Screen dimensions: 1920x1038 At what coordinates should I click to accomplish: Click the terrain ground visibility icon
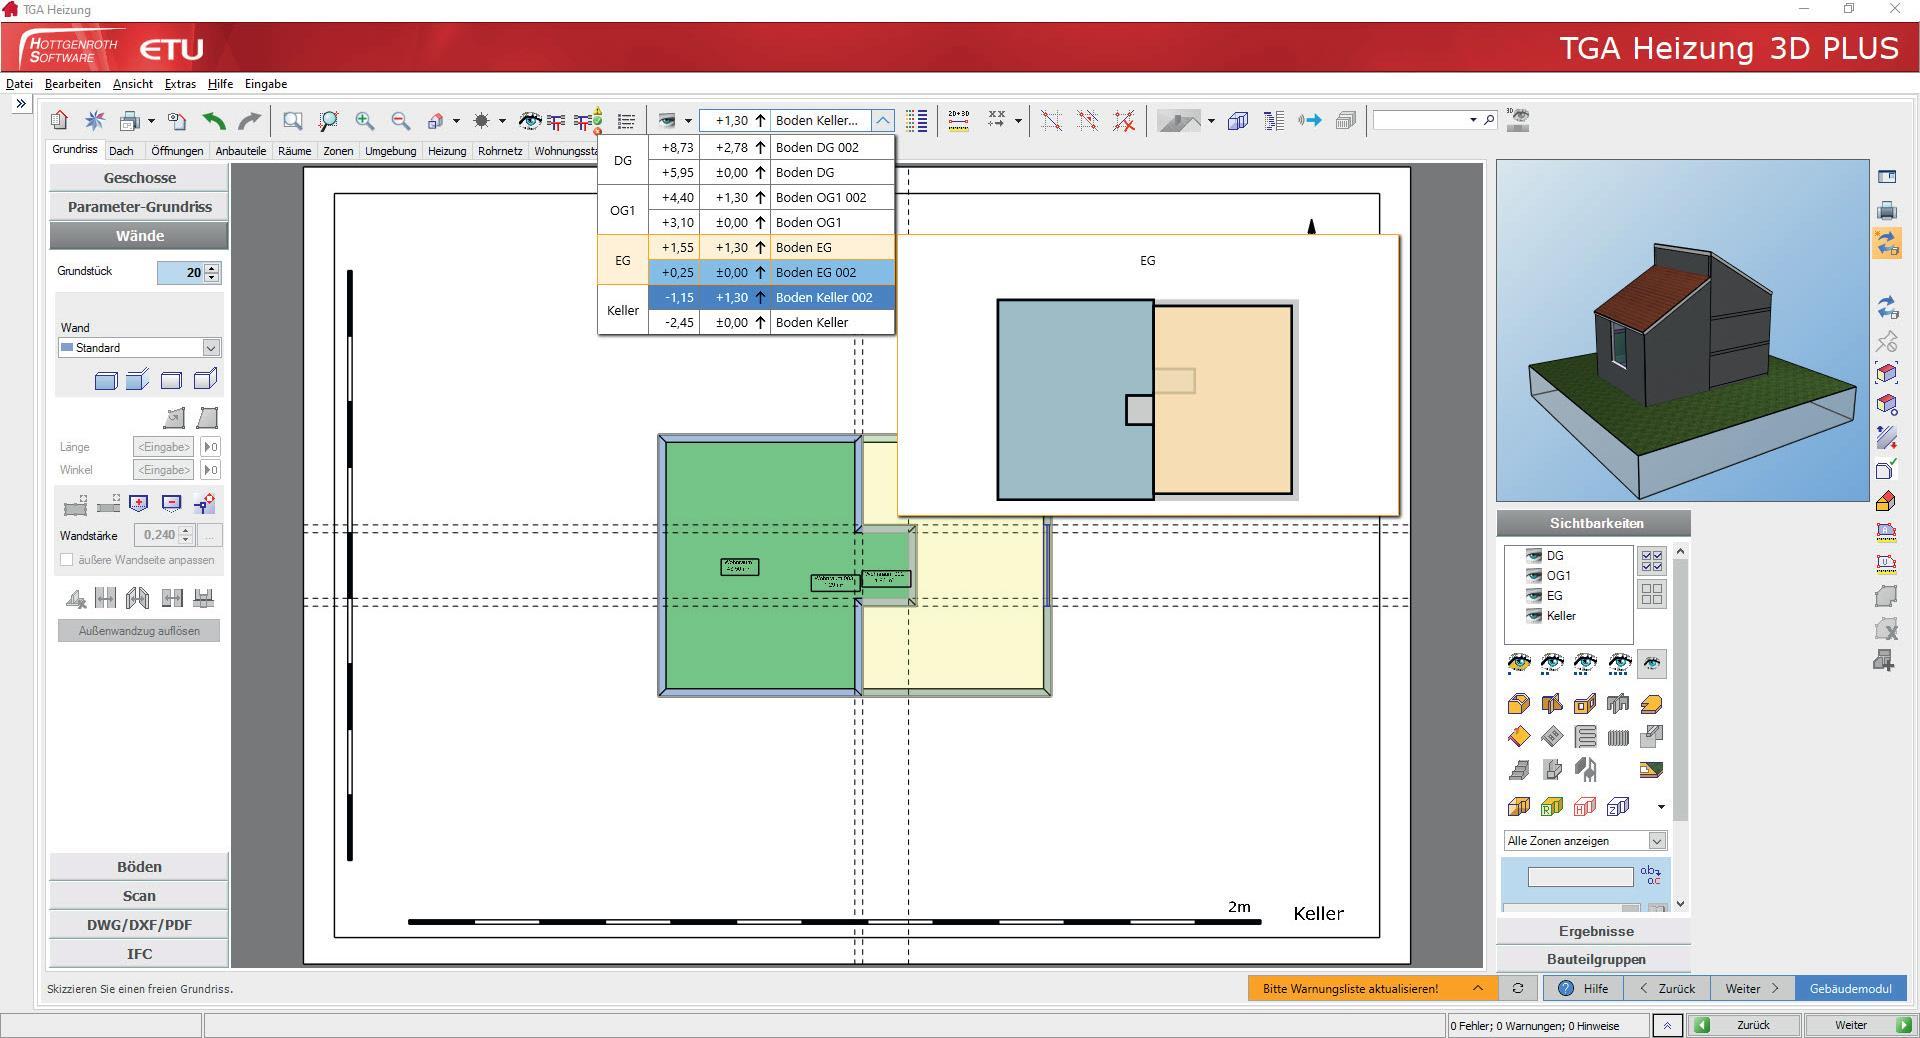[1651, 771]
